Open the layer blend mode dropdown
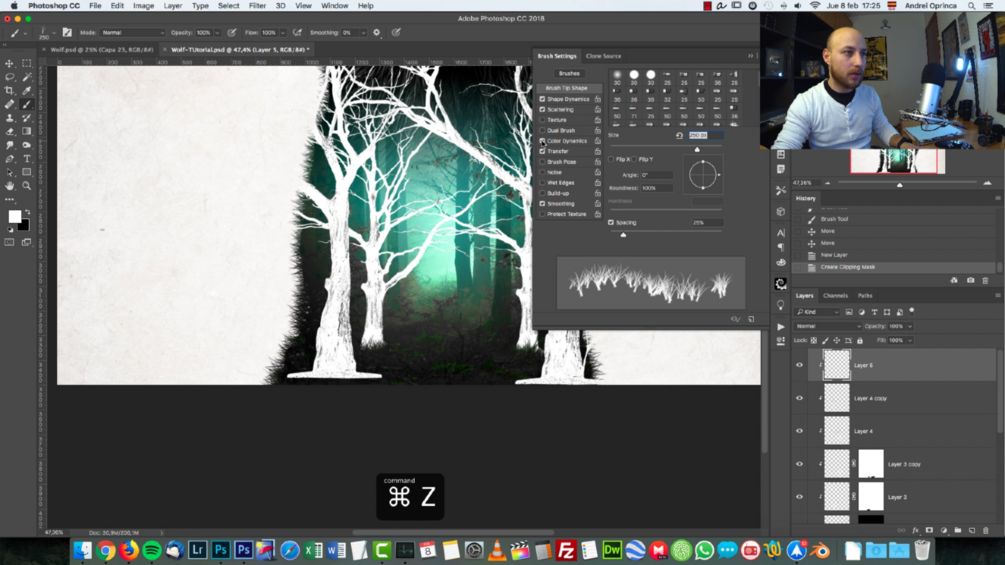Screen dimensions: 1005x565 [x=827, y=326]
